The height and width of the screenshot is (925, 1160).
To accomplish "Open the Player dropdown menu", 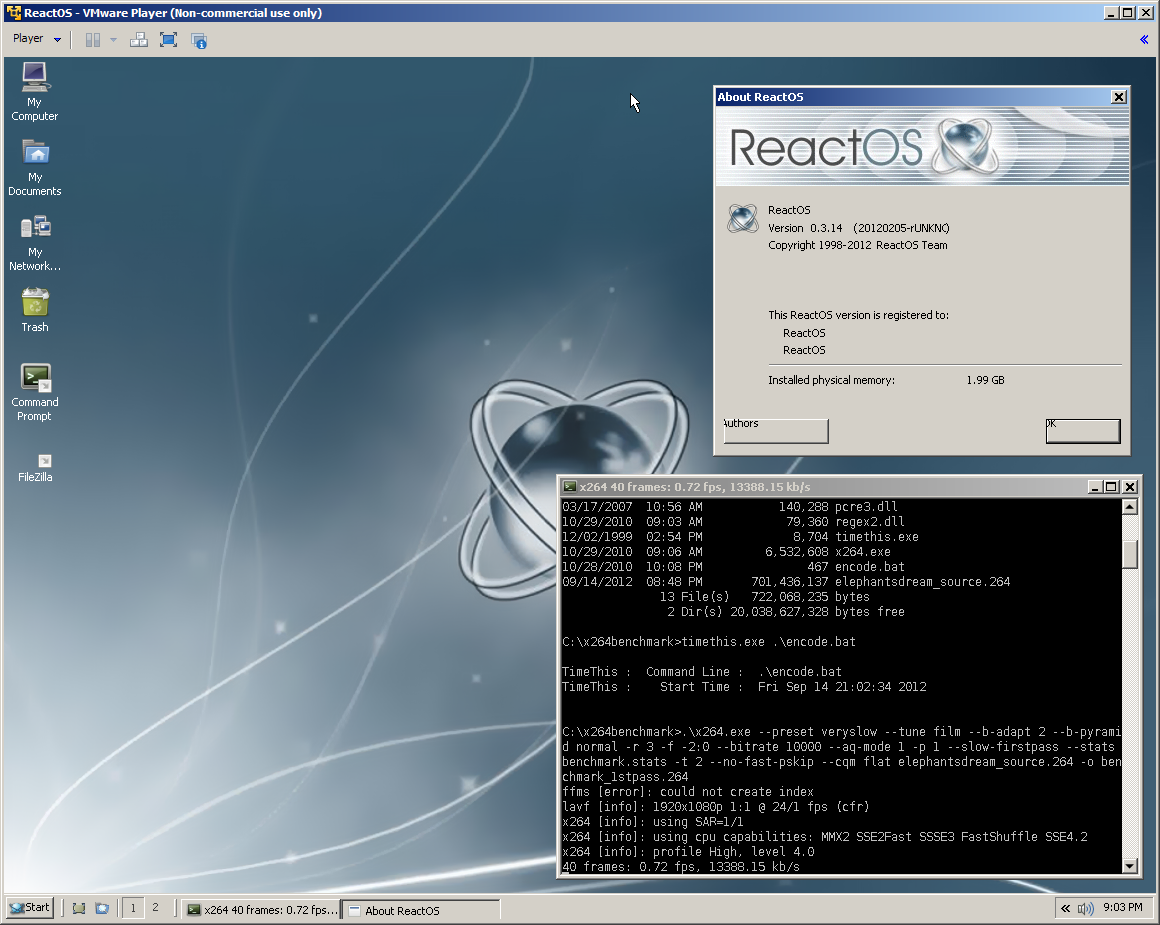I will [37, 39].
